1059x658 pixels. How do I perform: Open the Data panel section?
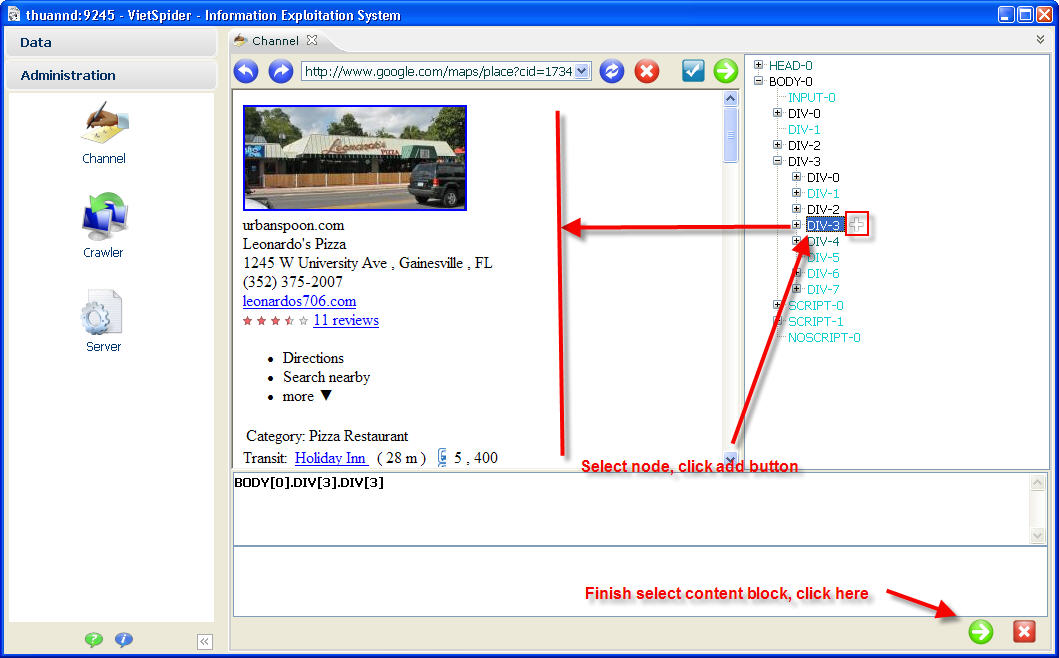[111, 42]
